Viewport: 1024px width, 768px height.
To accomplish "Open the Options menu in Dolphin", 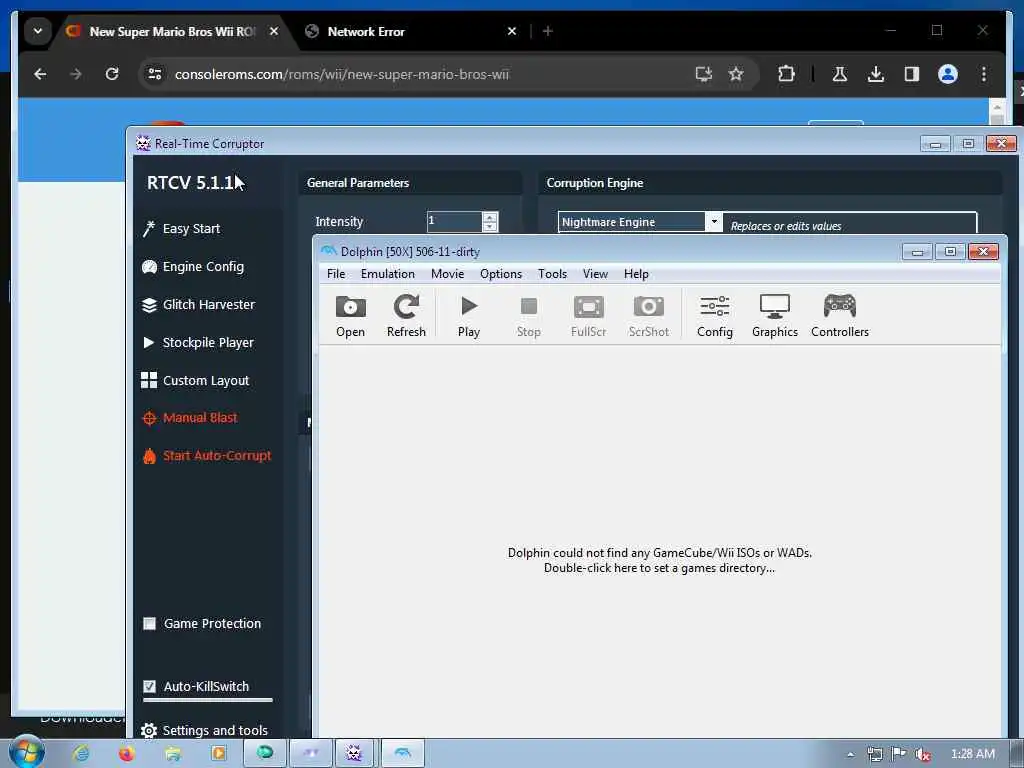I will (x=501, y=274).
